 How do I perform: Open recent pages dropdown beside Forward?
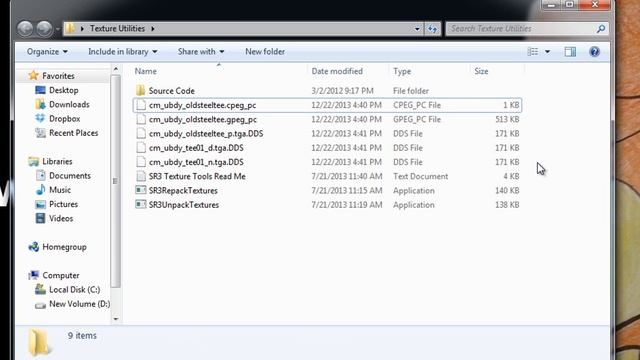pyautogui.click(x=58, y=29)
